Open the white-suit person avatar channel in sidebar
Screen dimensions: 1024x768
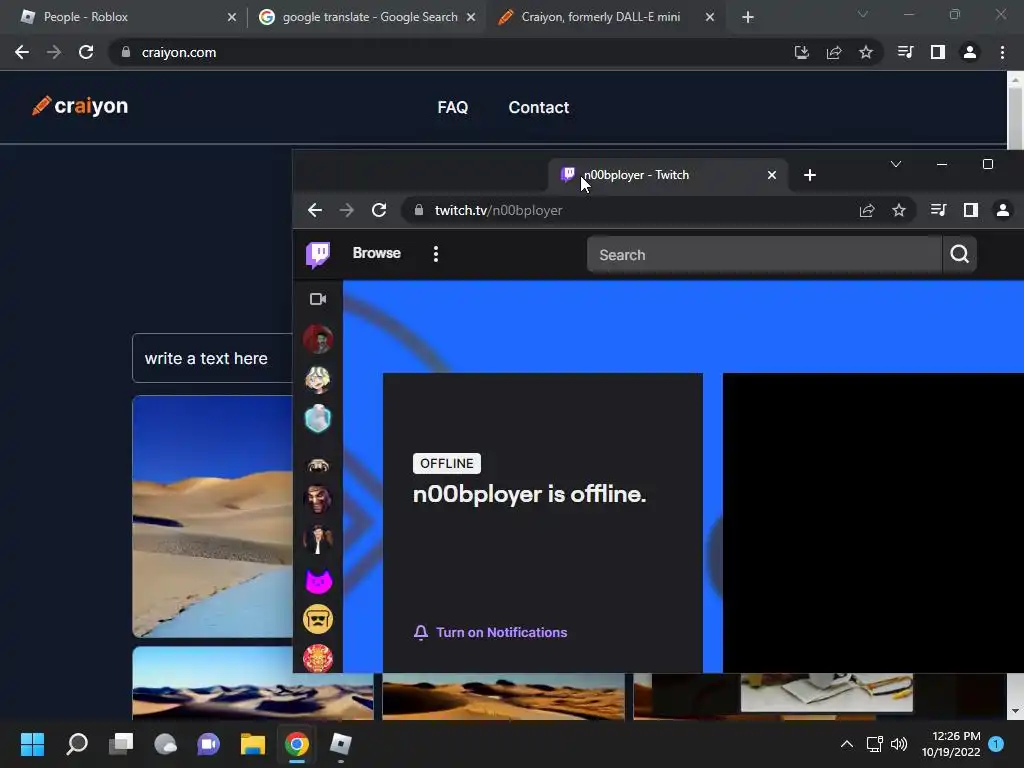pos(318,539)
